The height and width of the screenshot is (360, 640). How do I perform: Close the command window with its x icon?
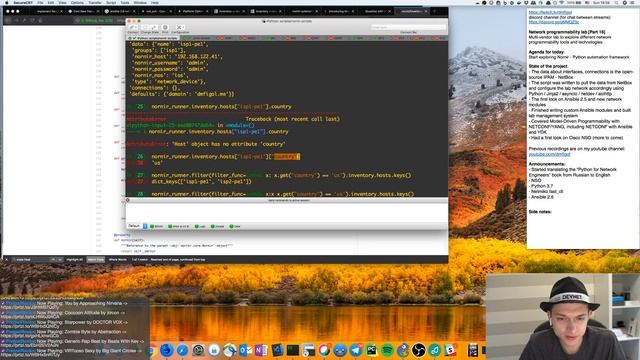point(128,200)
